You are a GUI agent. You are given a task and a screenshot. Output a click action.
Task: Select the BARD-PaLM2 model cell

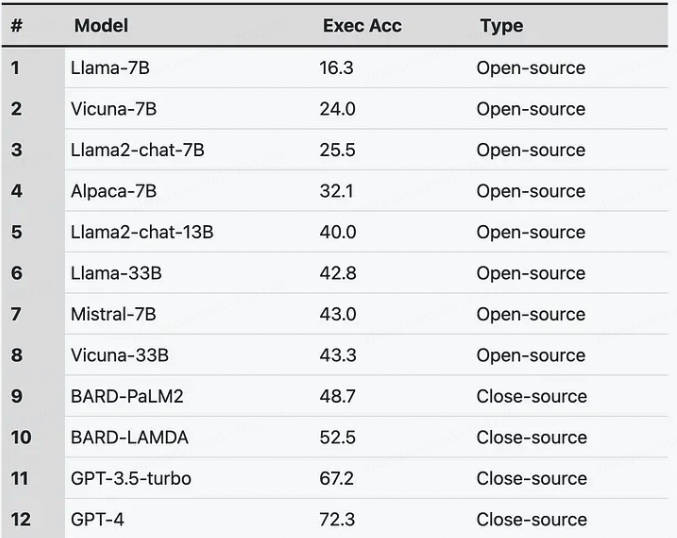[127, 396]
